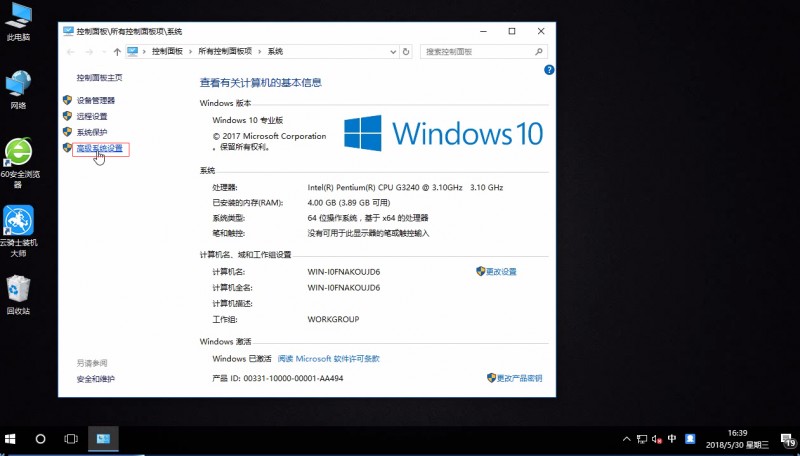Open 系统保护 link
800x456 pixels.
92,132
